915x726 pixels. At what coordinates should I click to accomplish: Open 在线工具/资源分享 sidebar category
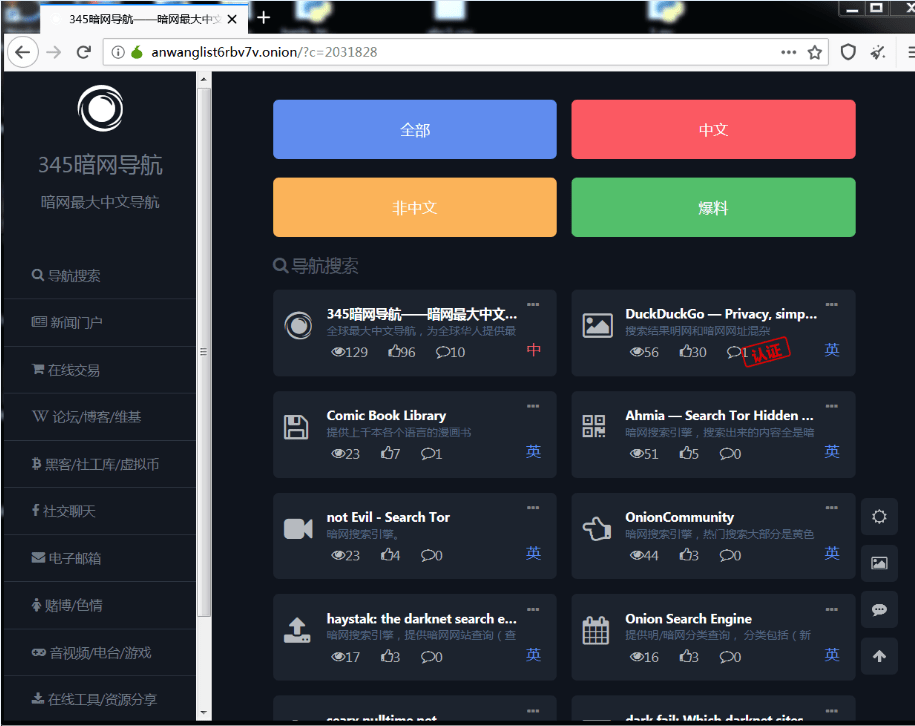point(94,699)
